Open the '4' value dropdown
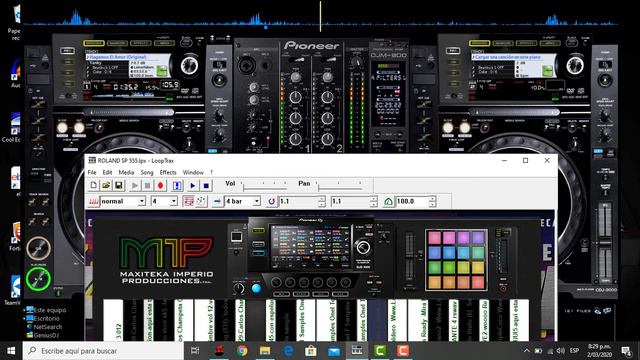 click(173, 201)
